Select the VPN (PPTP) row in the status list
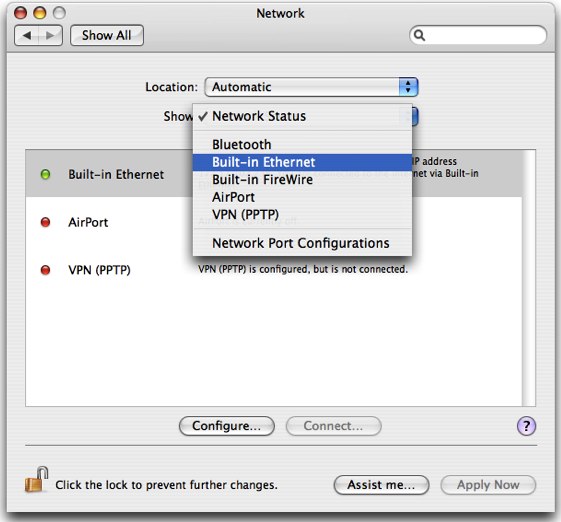This screenshot has width=561, height=522. click(x=274, y=269)
